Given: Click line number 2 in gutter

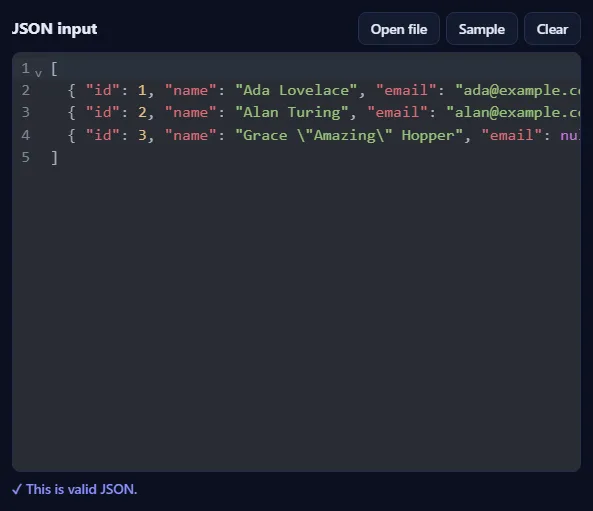Looking at the screenshot, I should click(25, 90).
